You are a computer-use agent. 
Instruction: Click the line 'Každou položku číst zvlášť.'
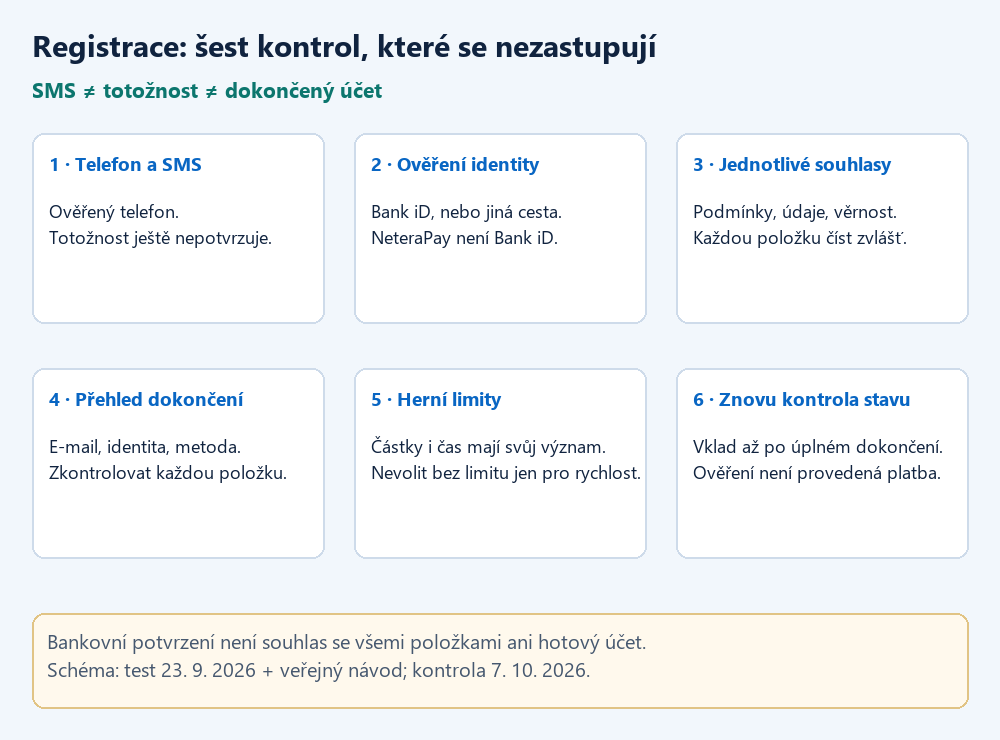point(800,238)
